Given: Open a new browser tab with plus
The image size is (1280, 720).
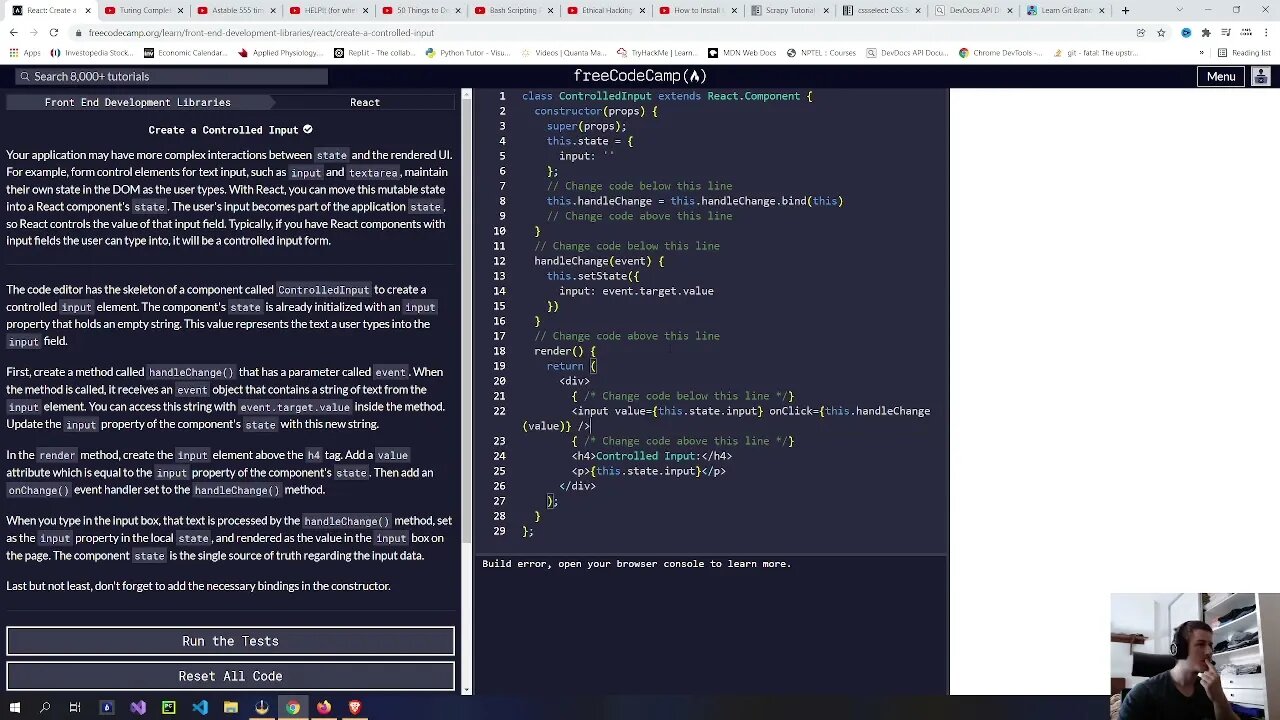Looking at the screenshot, I should 1125,11.
